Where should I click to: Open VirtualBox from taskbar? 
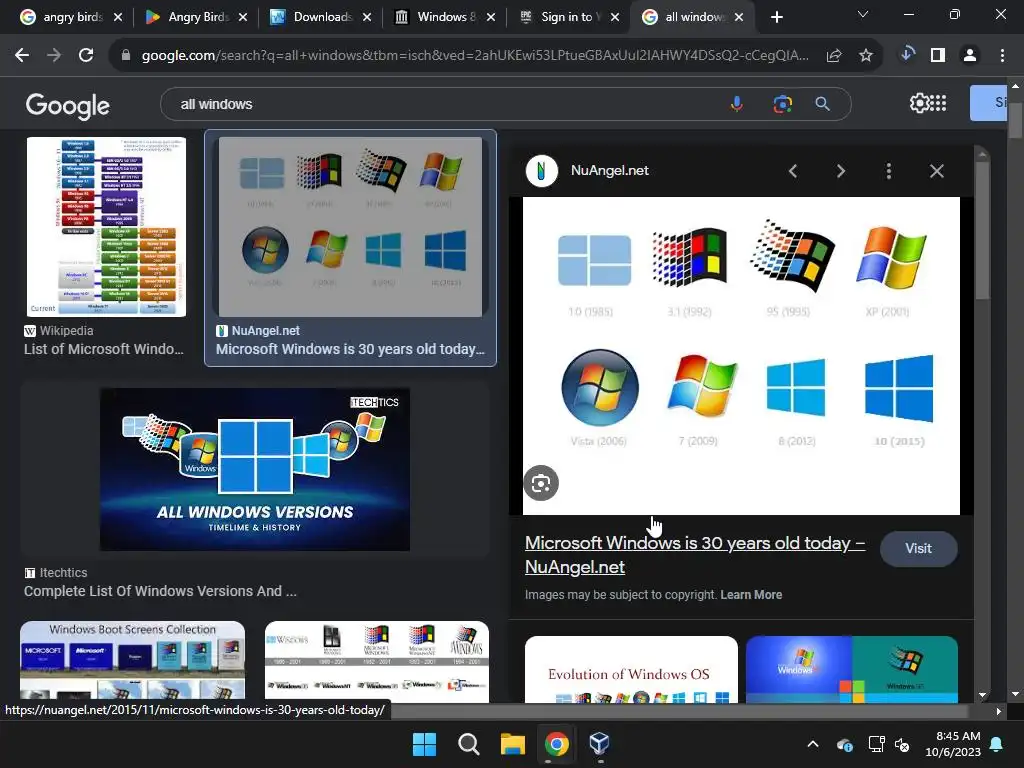coord(600,744)
